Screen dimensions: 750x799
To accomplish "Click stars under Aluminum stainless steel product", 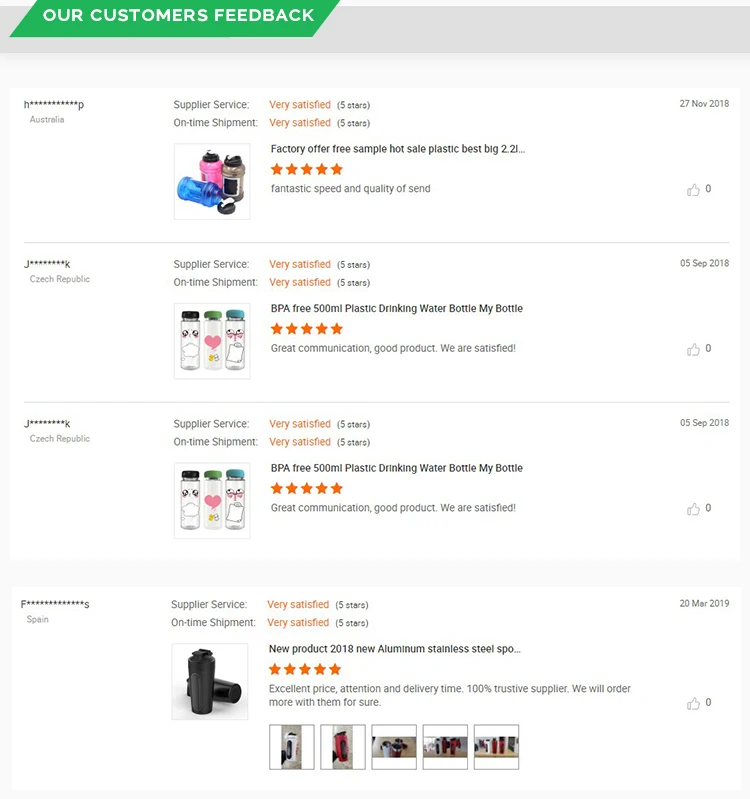I will [305, 669].
